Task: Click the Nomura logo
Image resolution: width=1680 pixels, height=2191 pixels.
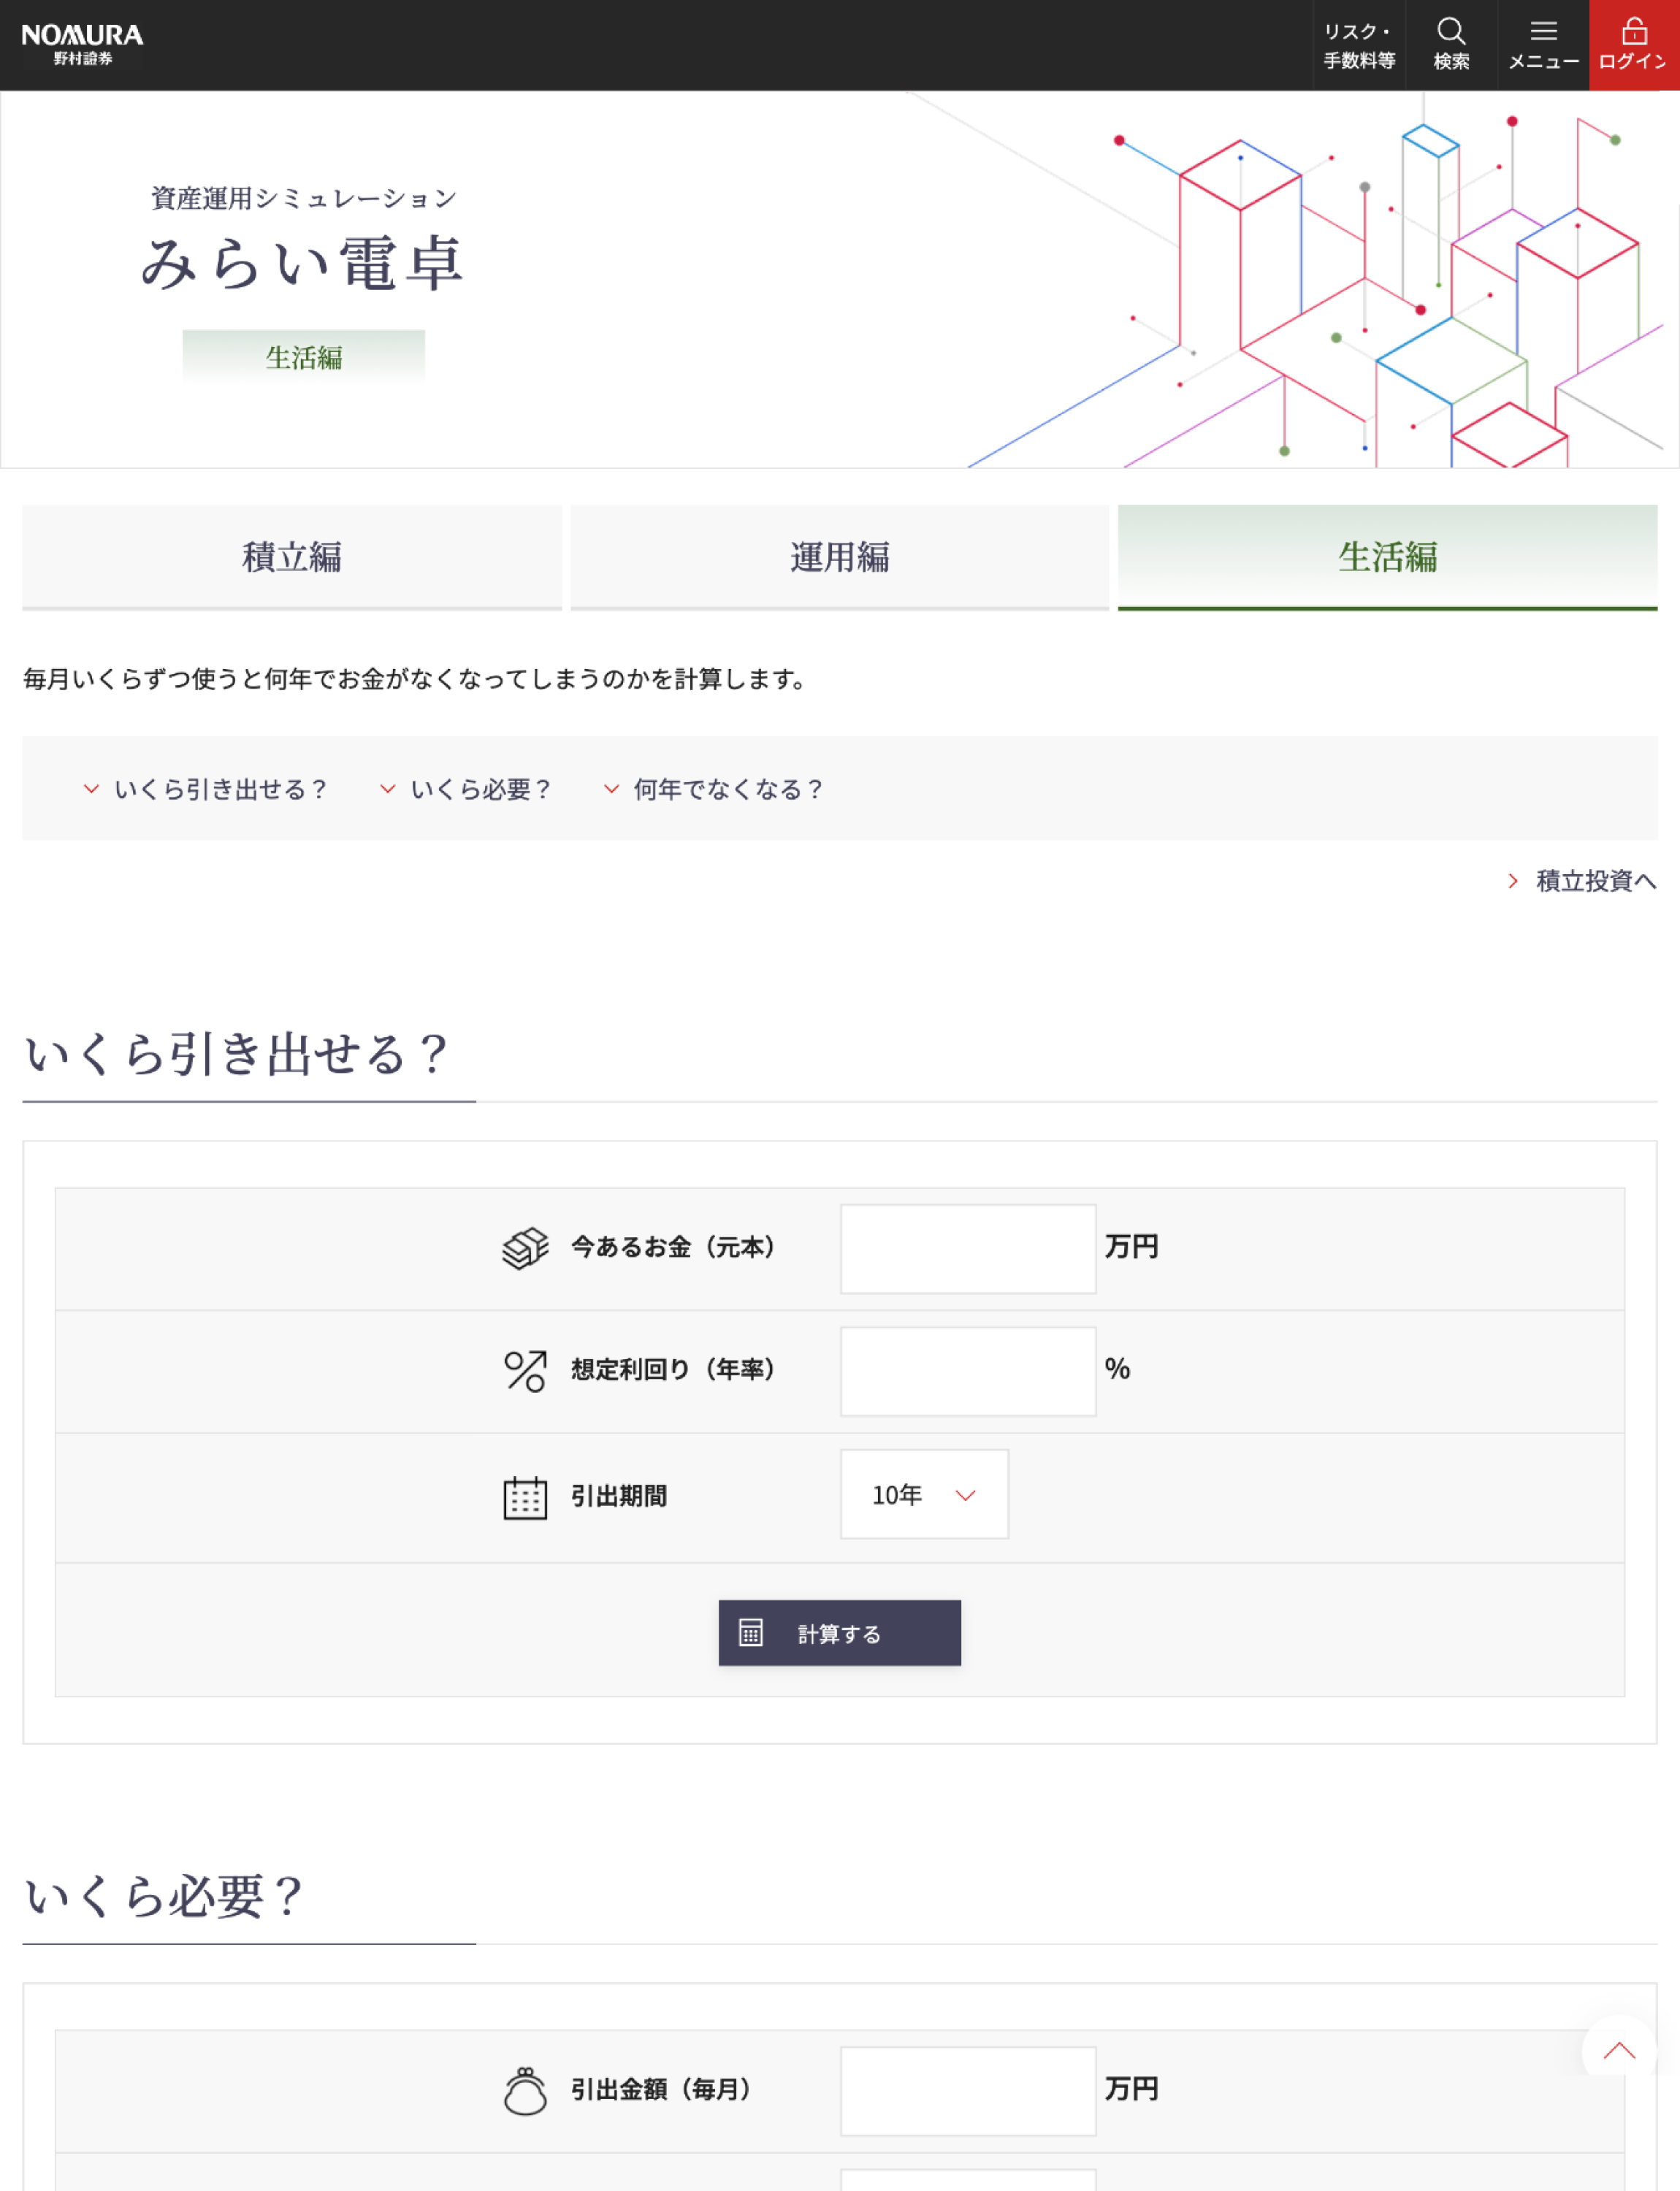Action: 82,45
